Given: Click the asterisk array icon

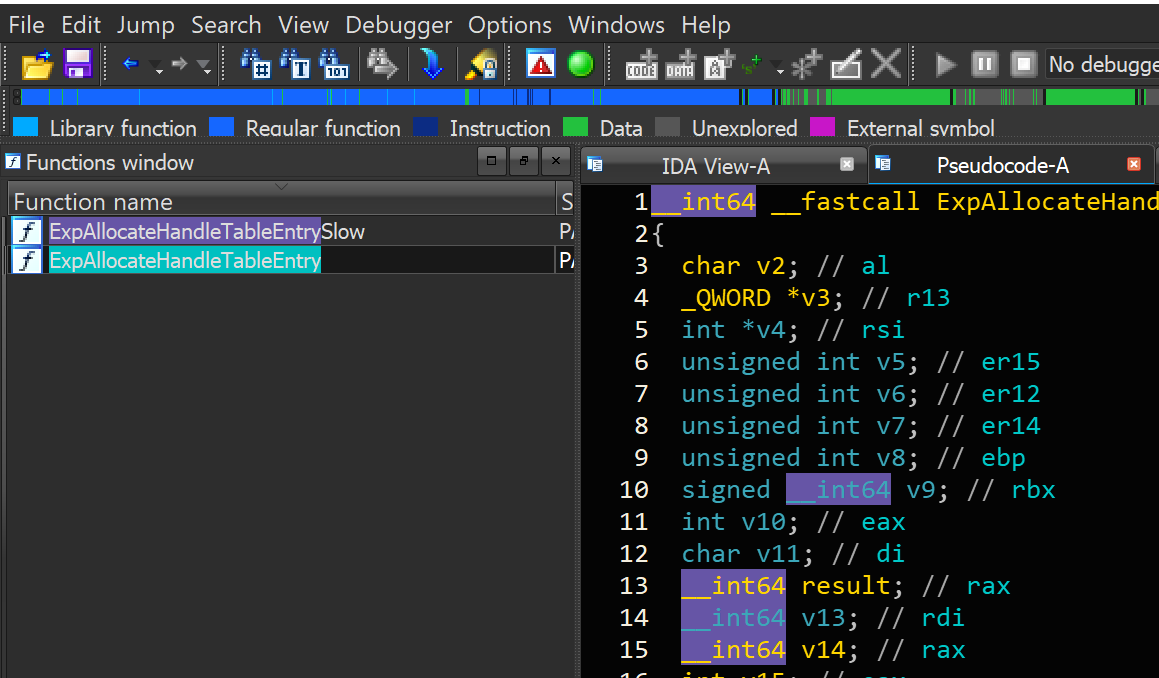Looking at the screenshot, I should [x=806, y=64].
